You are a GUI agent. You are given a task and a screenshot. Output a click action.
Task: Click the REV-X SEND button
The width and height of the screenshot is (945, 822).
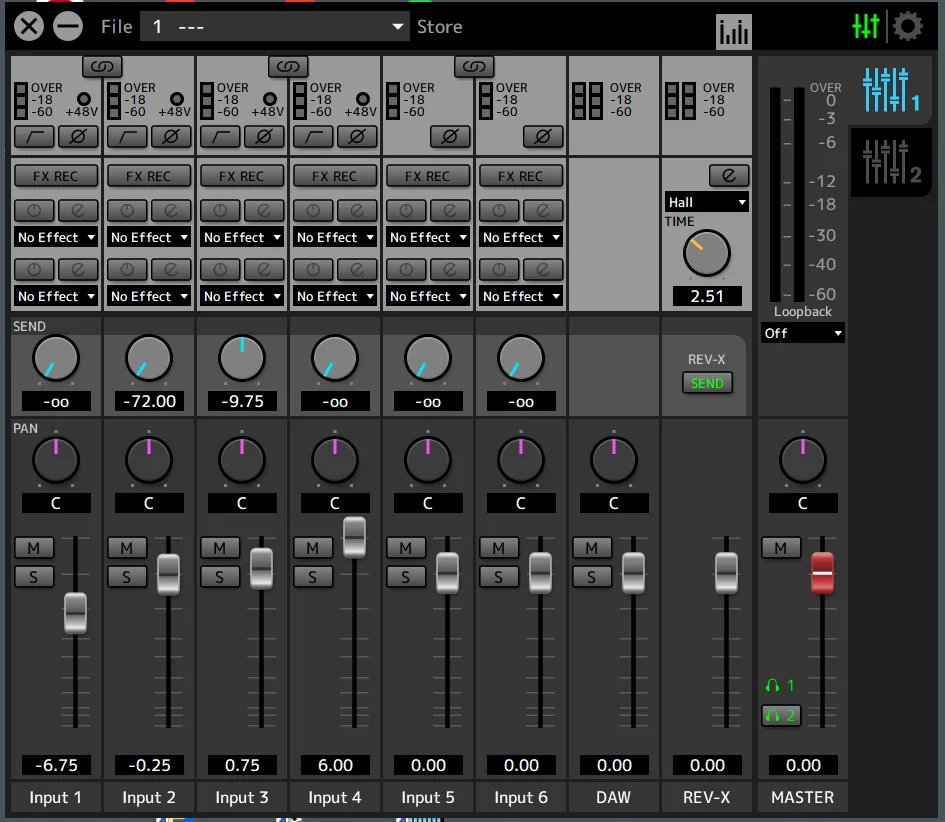(x=707, y=382)
